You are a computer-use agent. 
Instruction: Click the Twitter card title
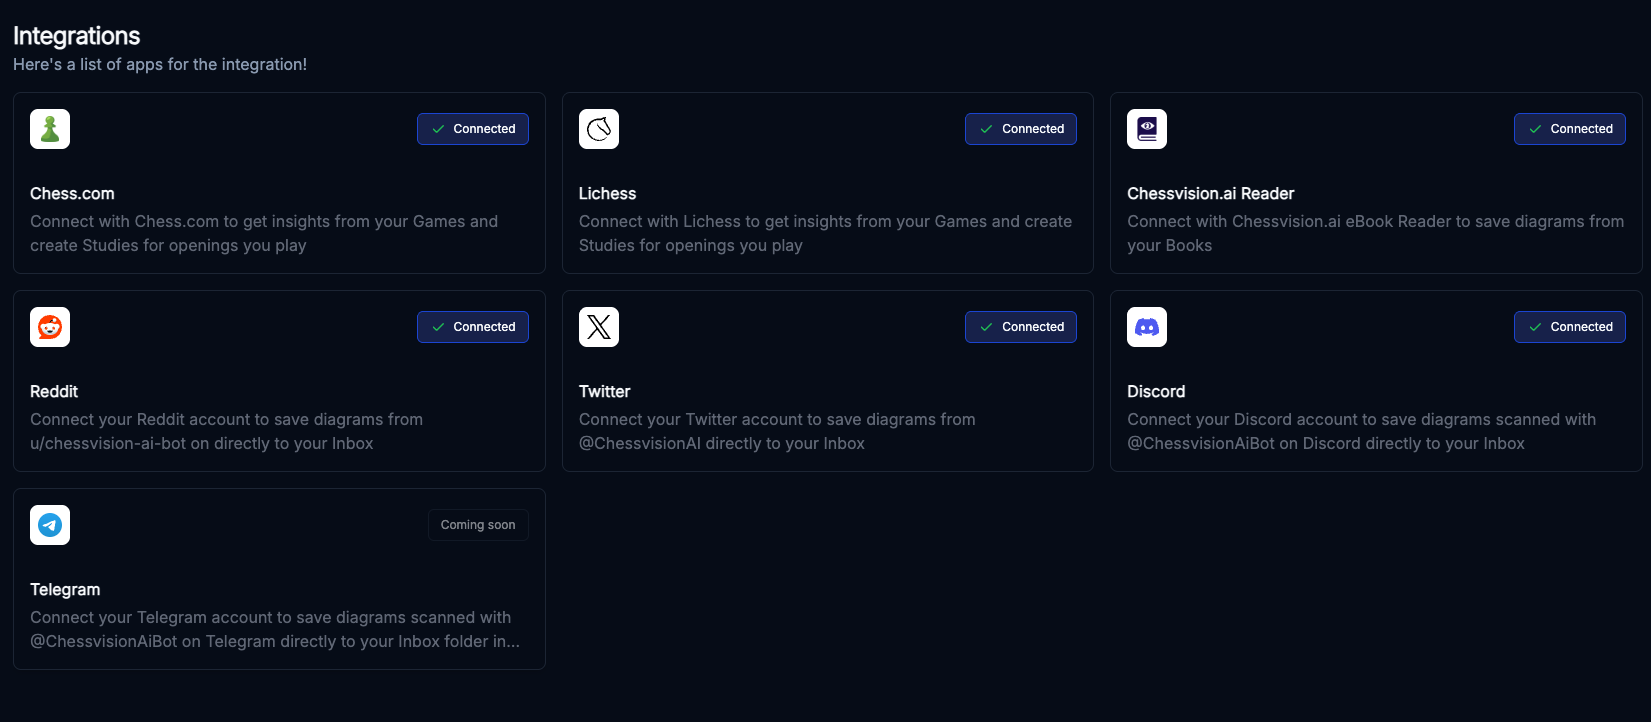pyautogui.click(x=604, y=391)
